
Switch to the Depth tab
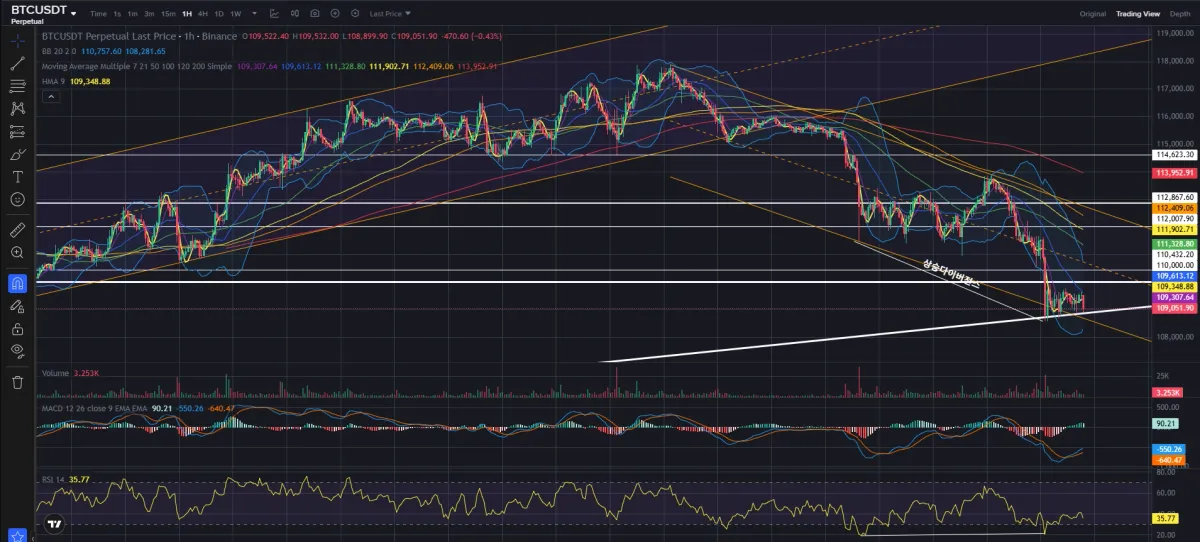click(x=1179, y=14)
